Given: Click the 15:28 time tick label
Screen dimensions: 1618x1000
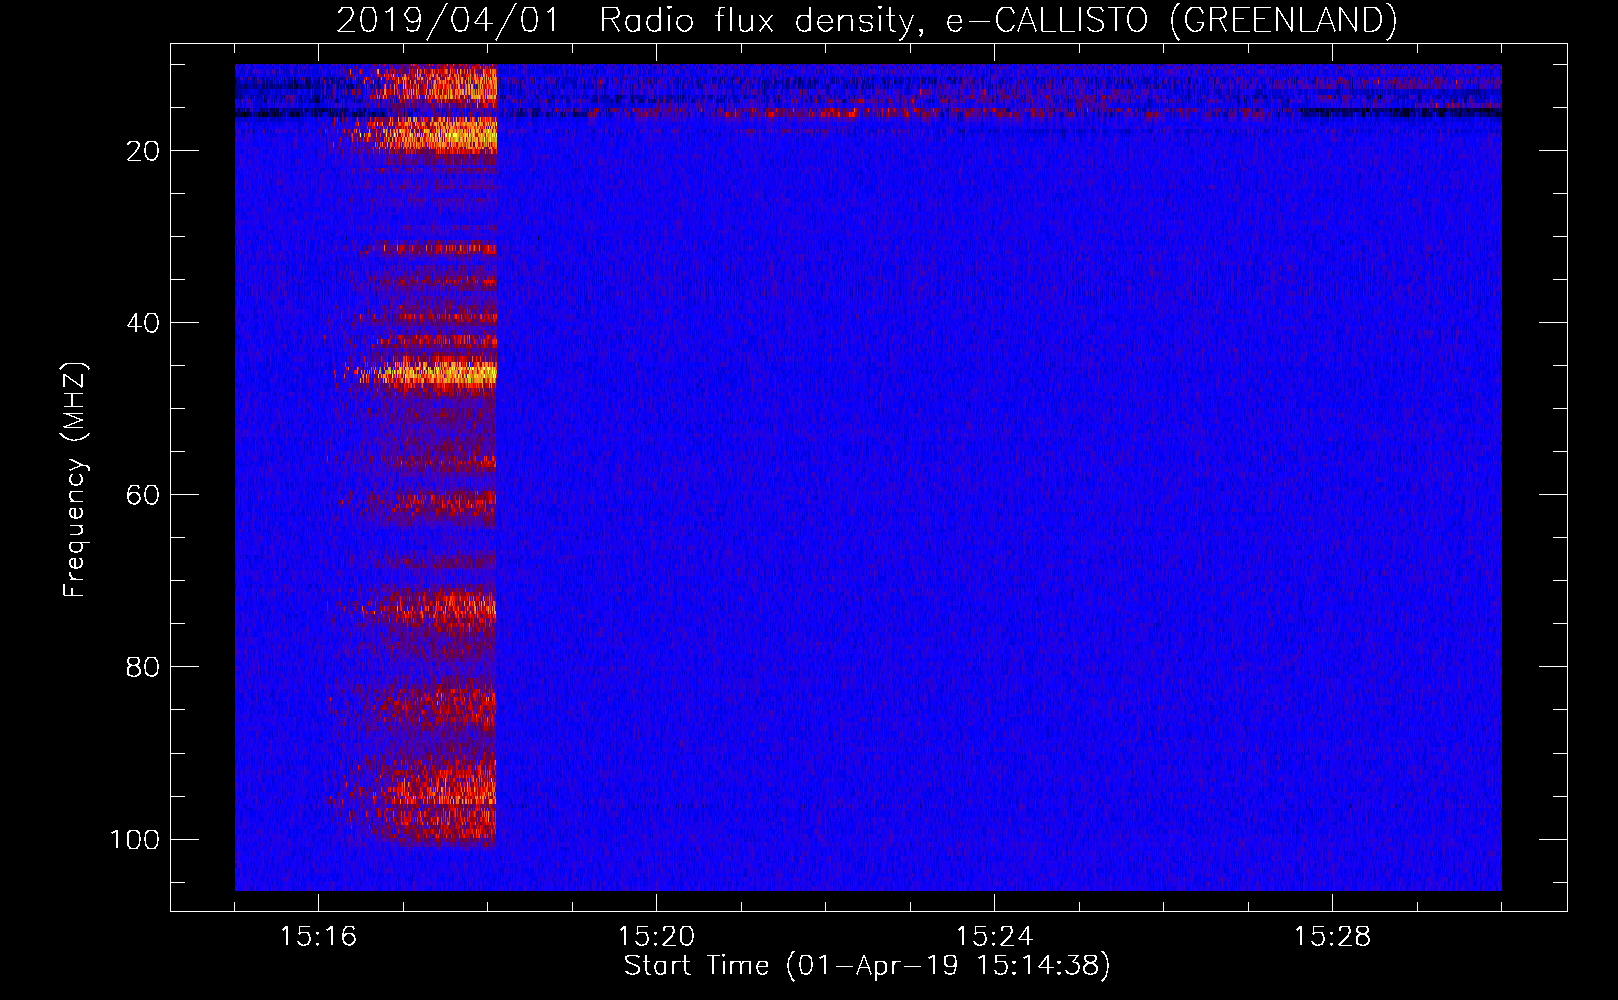Looking at the screenshot, I should click(1332, 937).
